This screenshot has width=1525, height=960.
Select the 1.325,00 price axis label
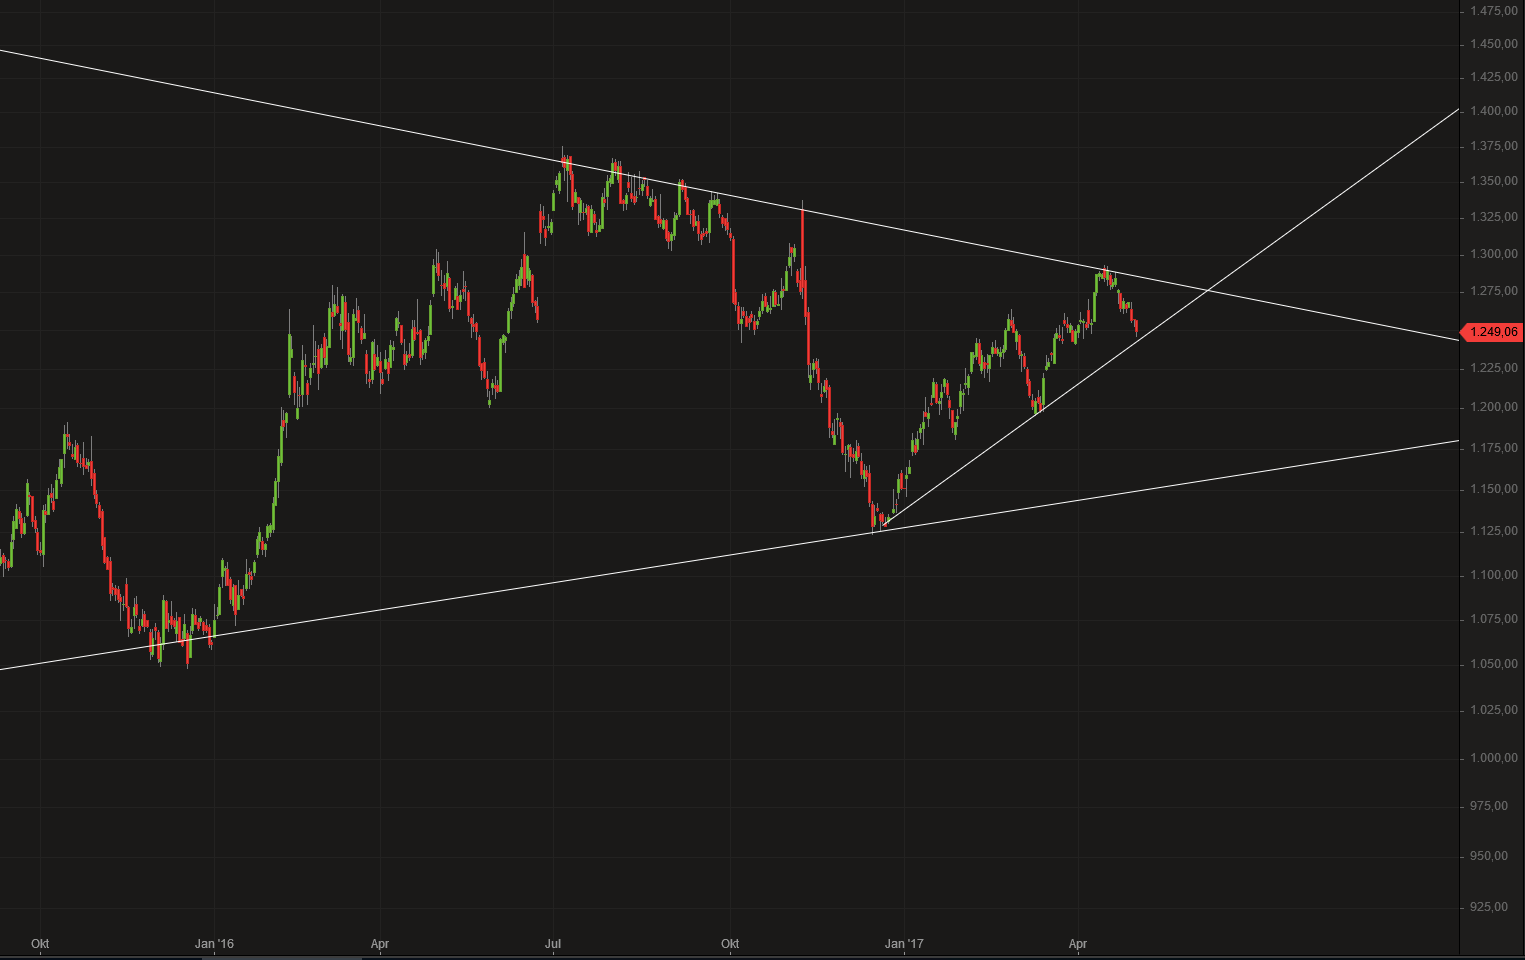tap(1494, 217)
